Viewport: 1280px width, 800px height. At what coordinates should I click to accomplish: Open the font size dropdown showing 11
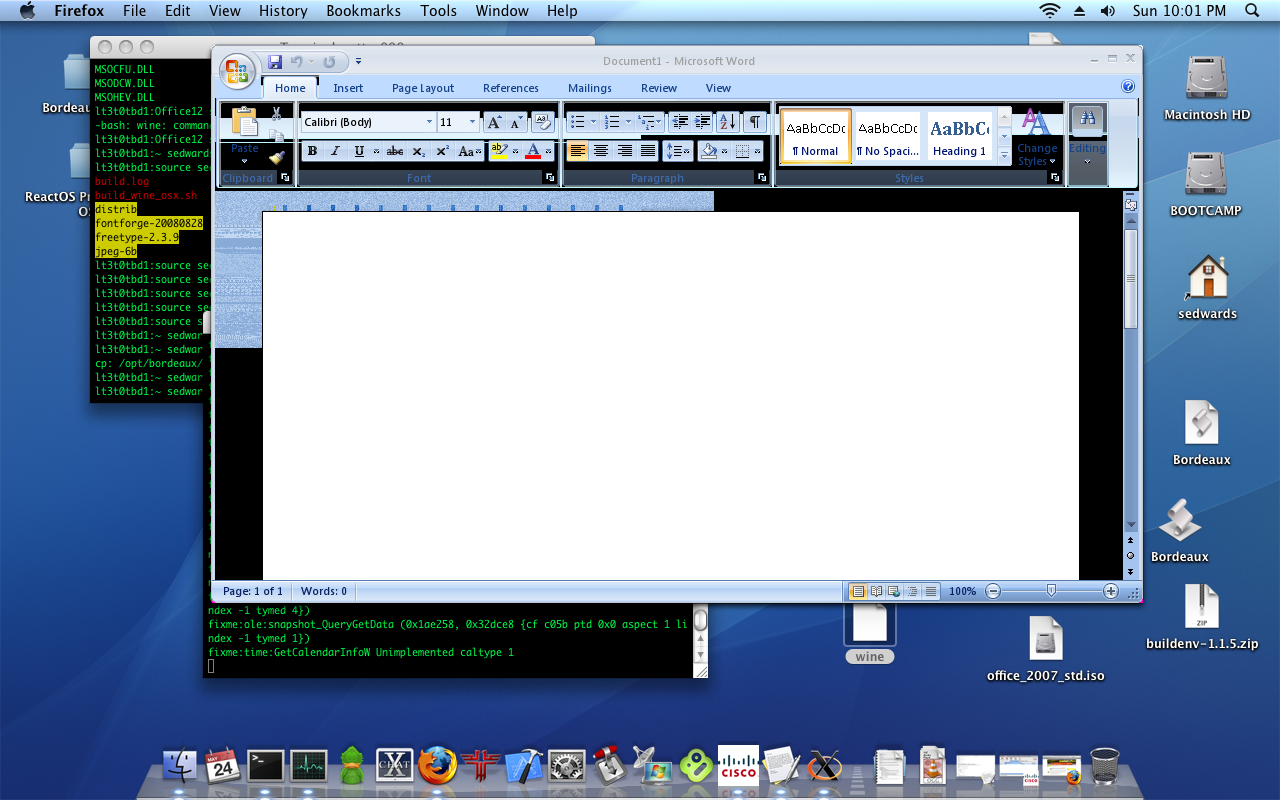pyautogui.click(x=473, y=122)
